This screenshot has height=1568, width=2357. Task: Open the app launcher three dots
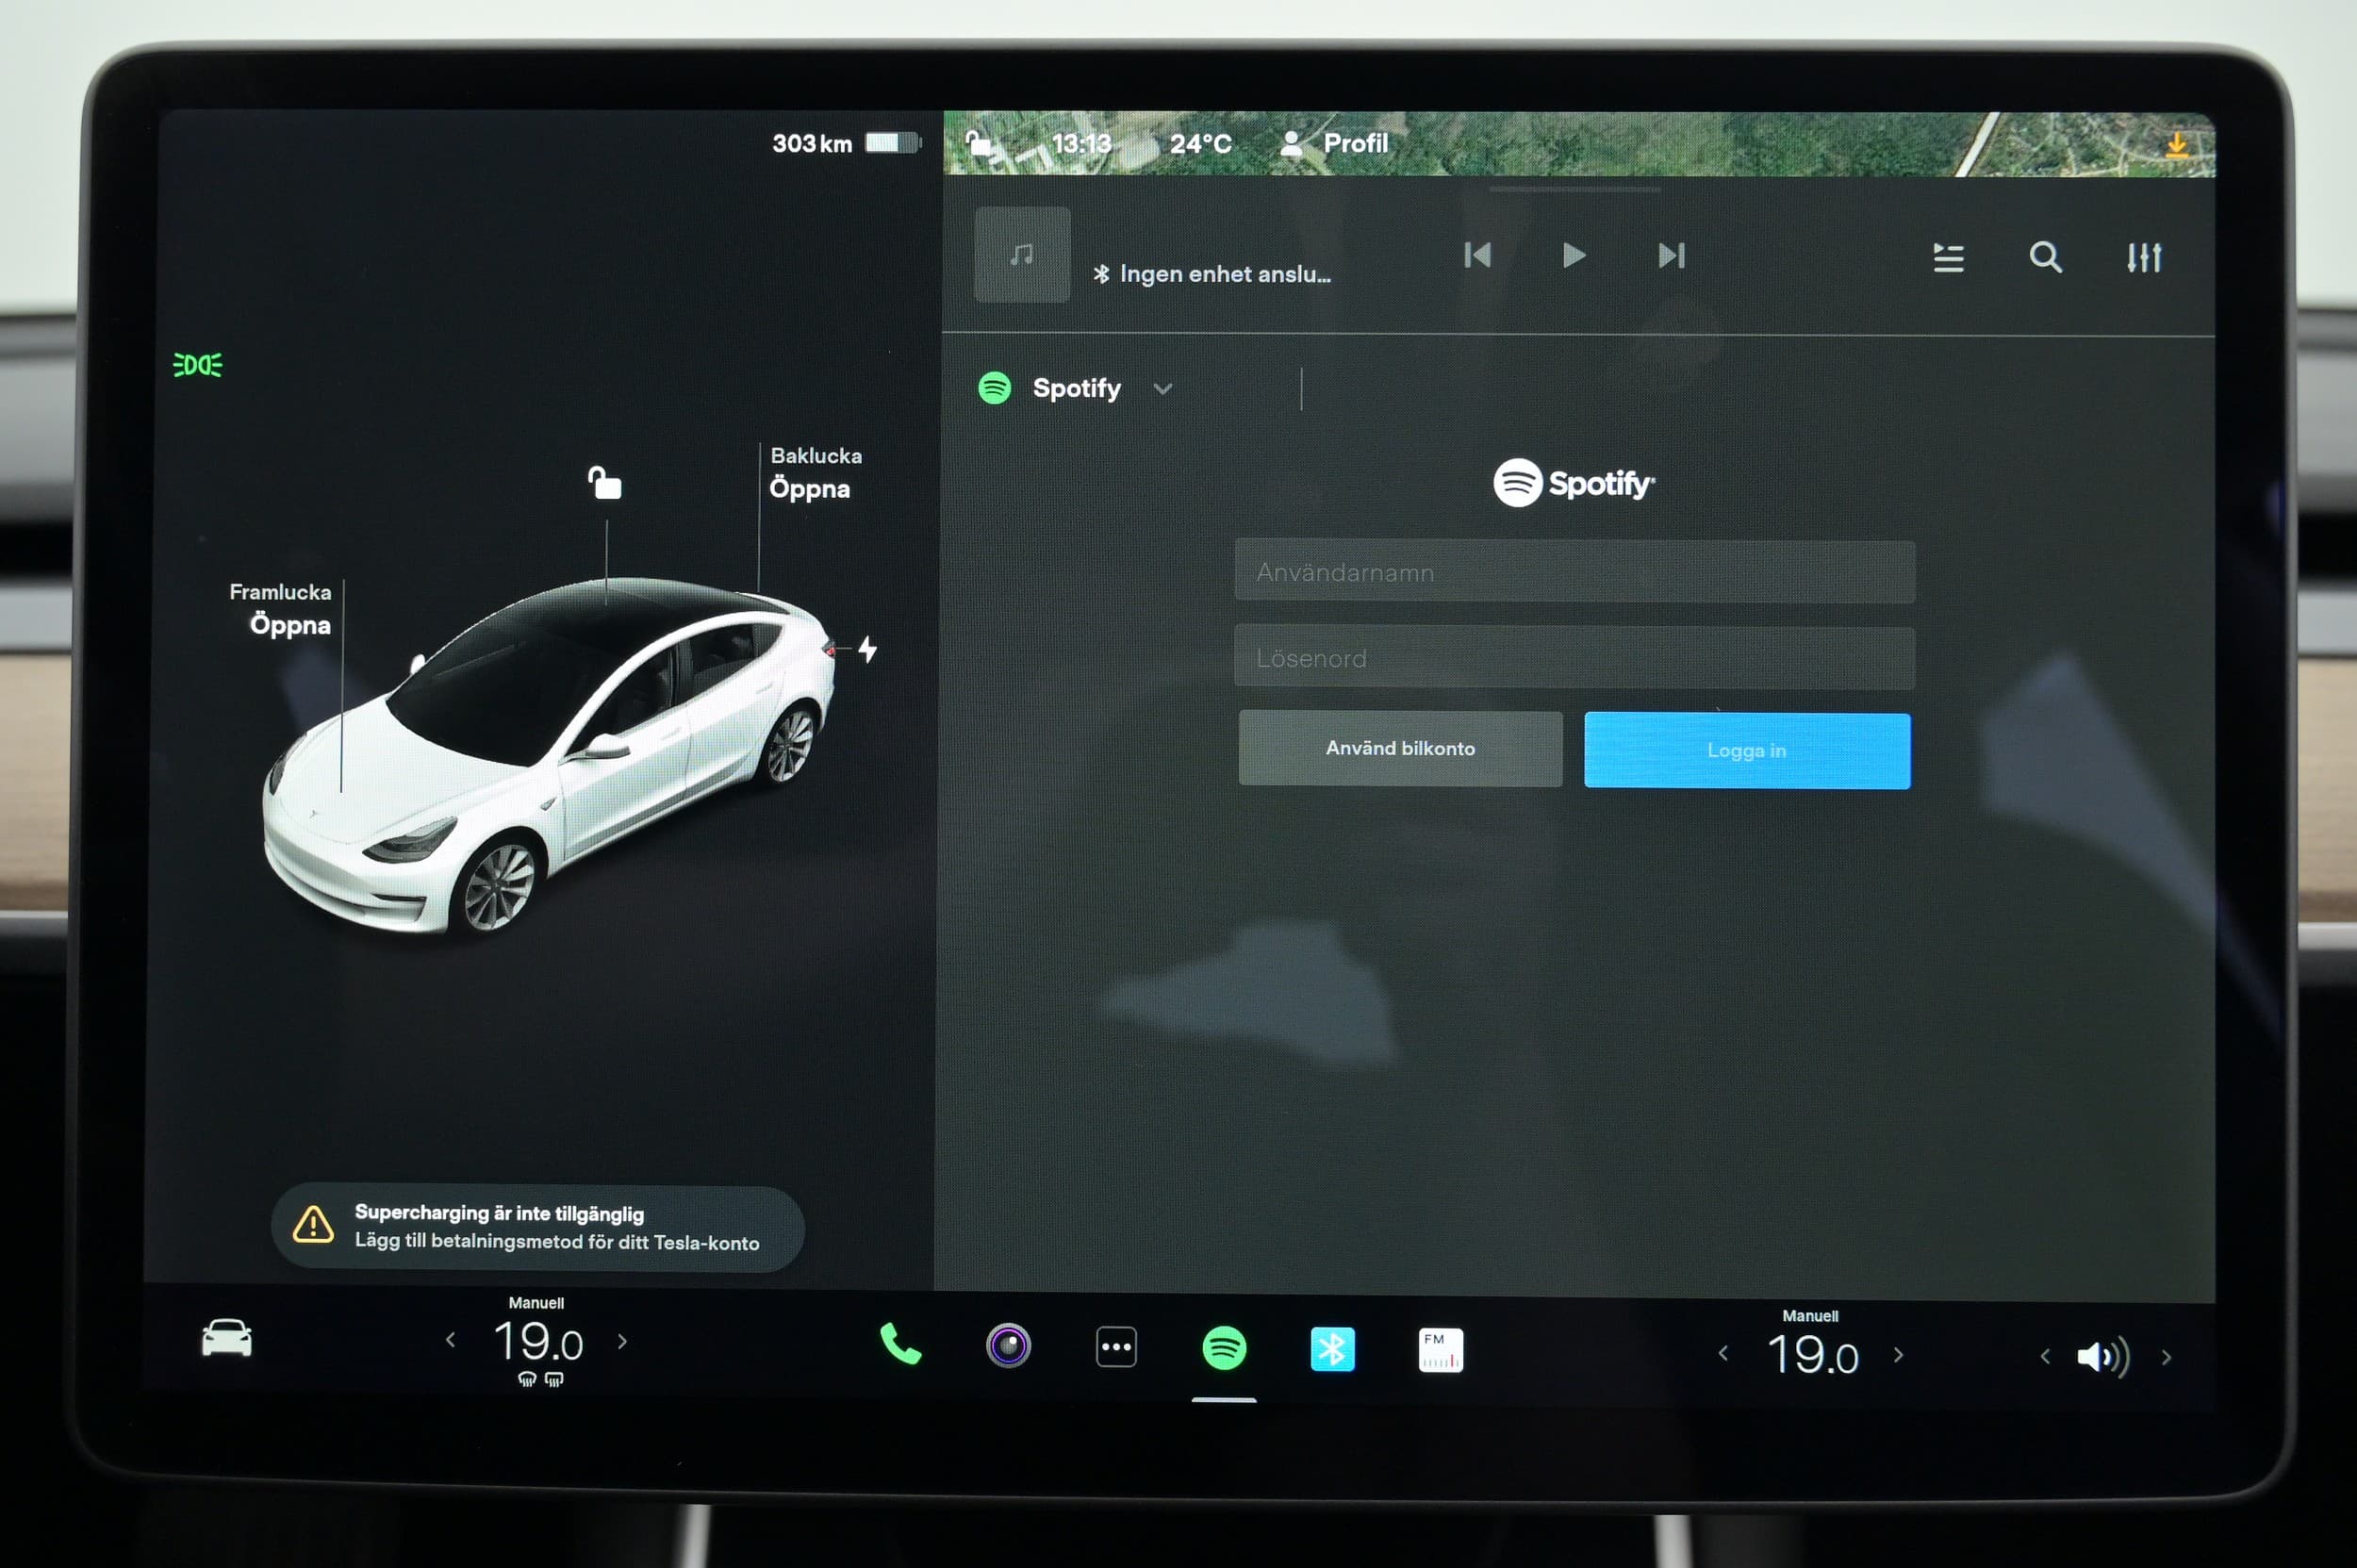1116,1347
